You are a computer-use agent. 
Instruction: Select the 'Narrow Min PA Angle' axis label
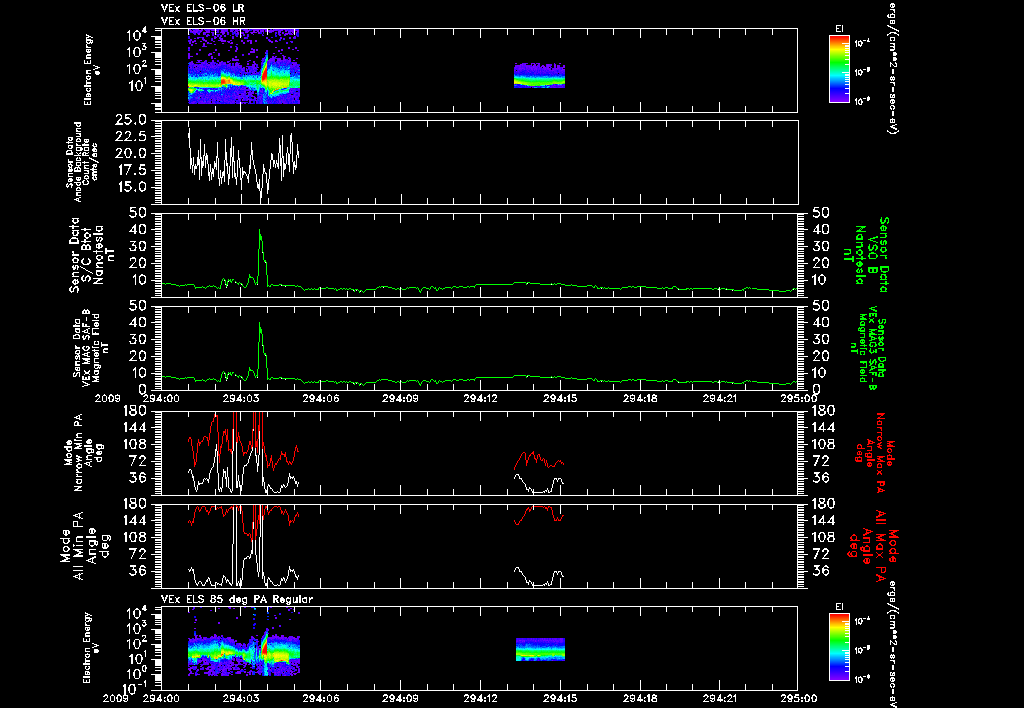[x=84, y=452]
